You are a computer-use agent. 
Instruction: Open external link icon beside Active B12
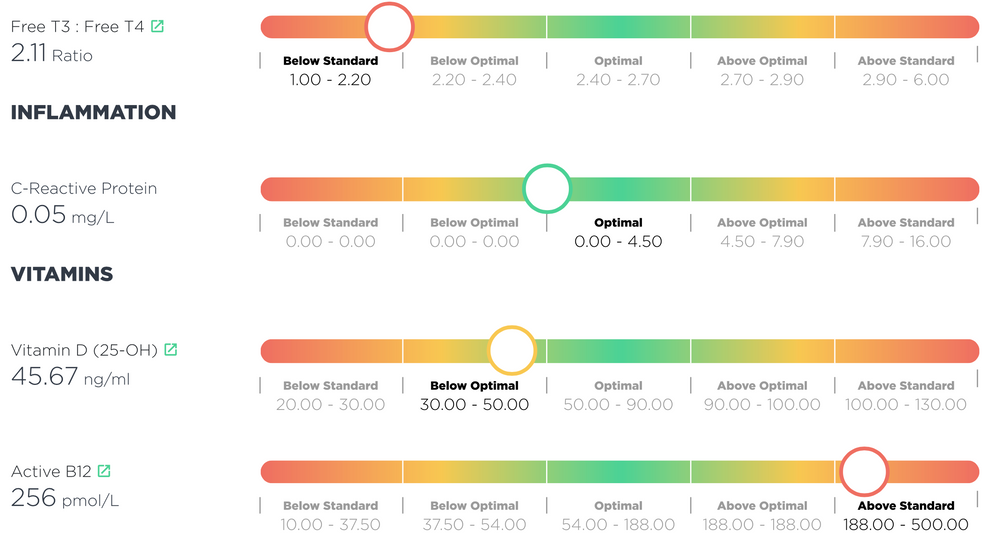pos(104,471)
